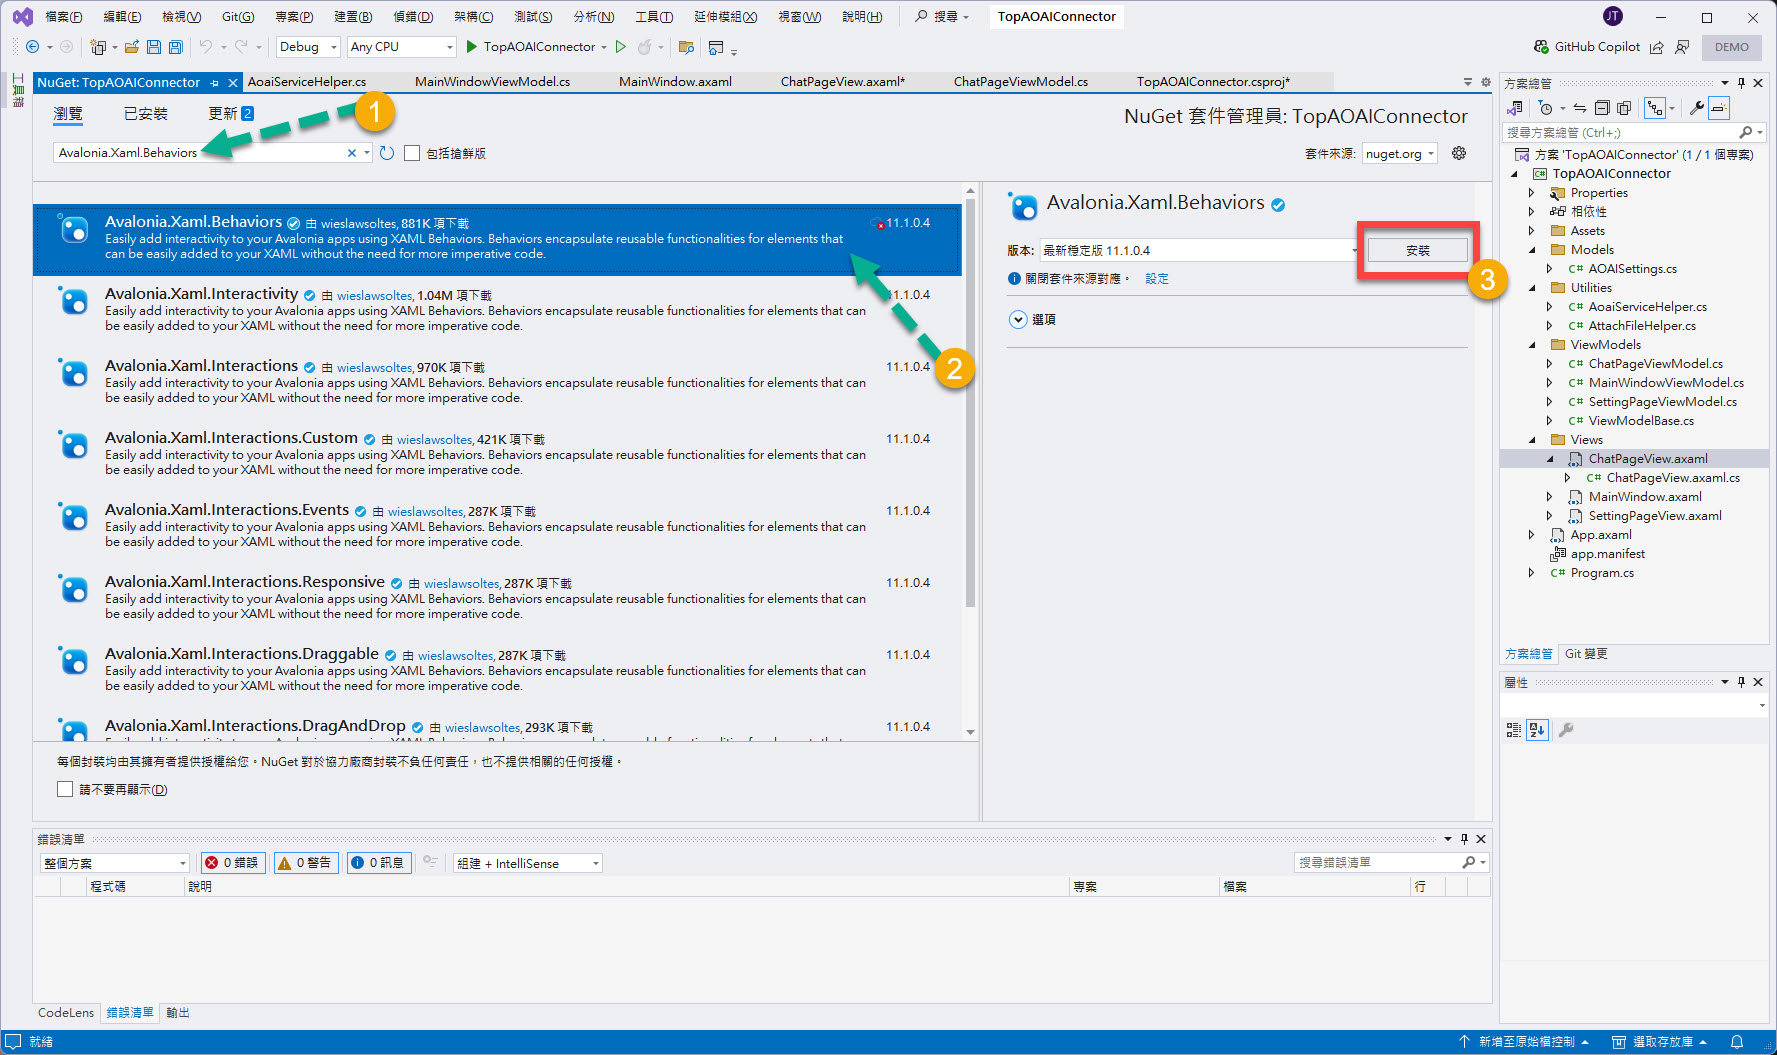The width and height of the screenshot is (1777, 1055).
Task: Click the GitHub Copilot icon
Action: pos(1541,47)
